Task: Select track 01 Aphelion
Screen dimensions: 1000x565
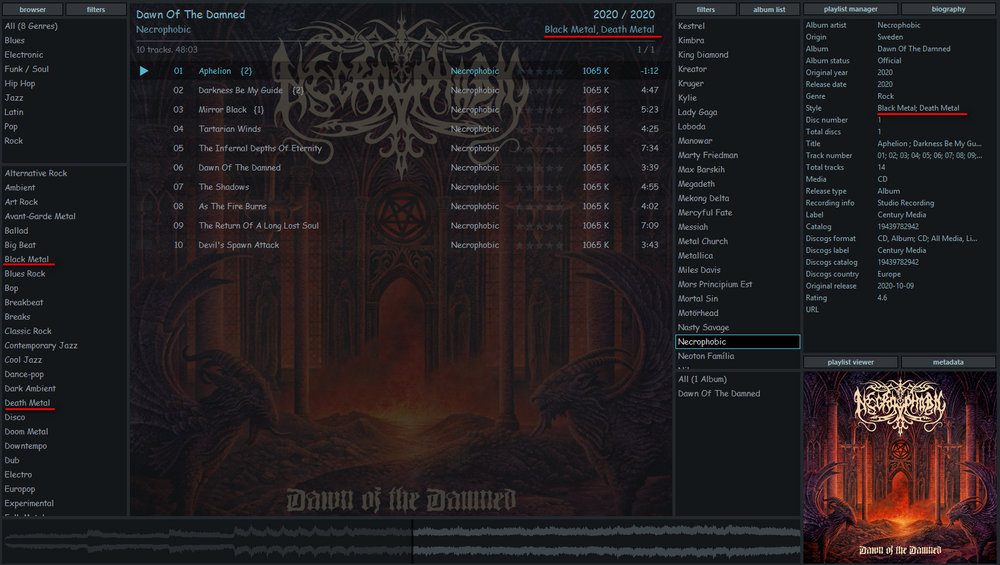Action: click(402, 71)
